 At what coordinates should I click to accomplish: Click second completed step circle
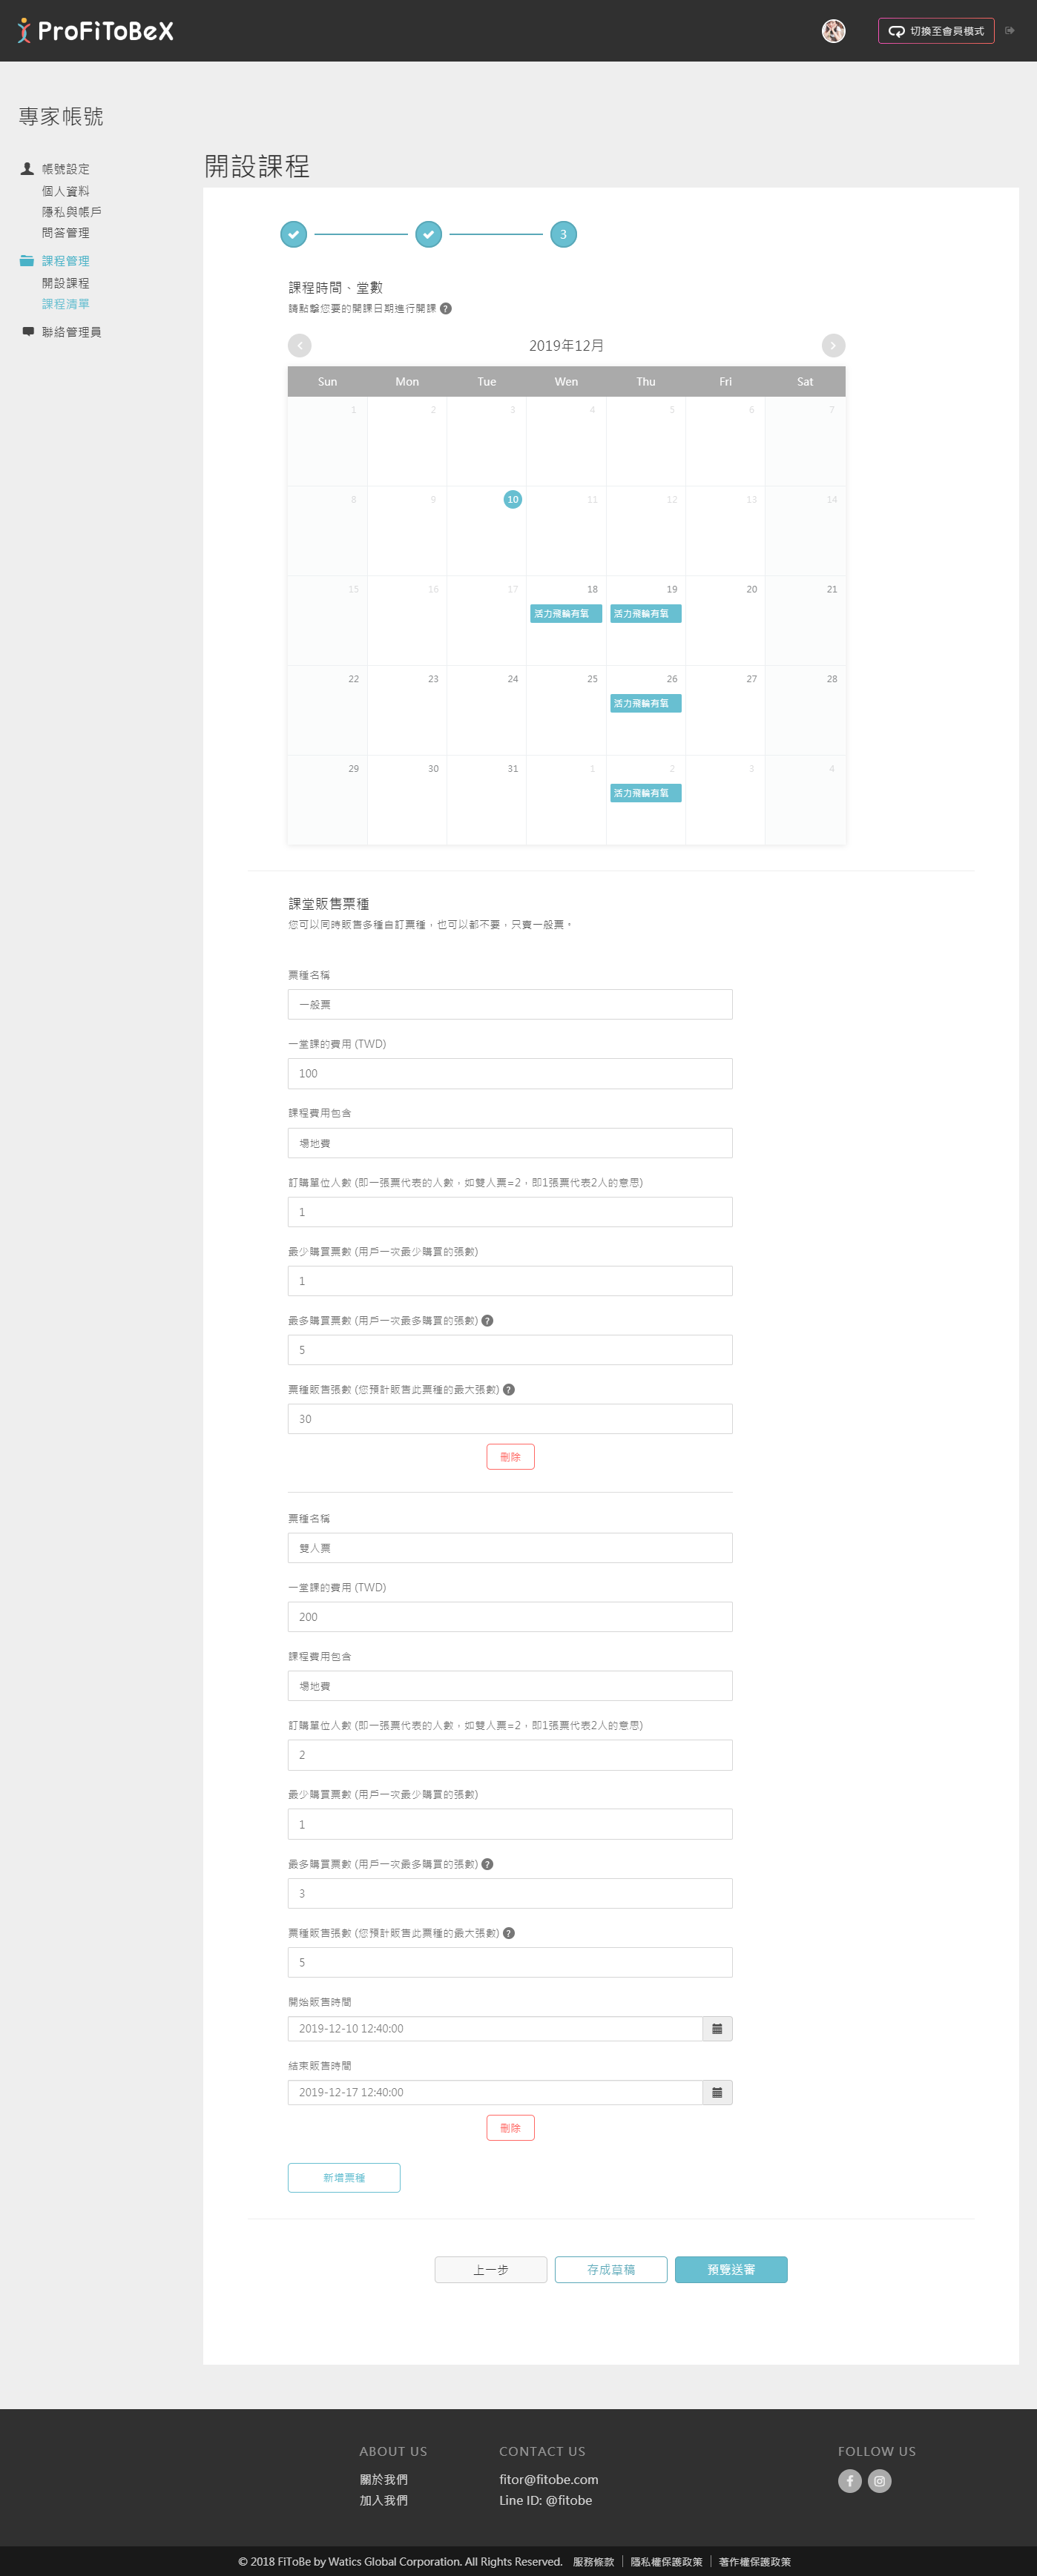coord(428,234)
